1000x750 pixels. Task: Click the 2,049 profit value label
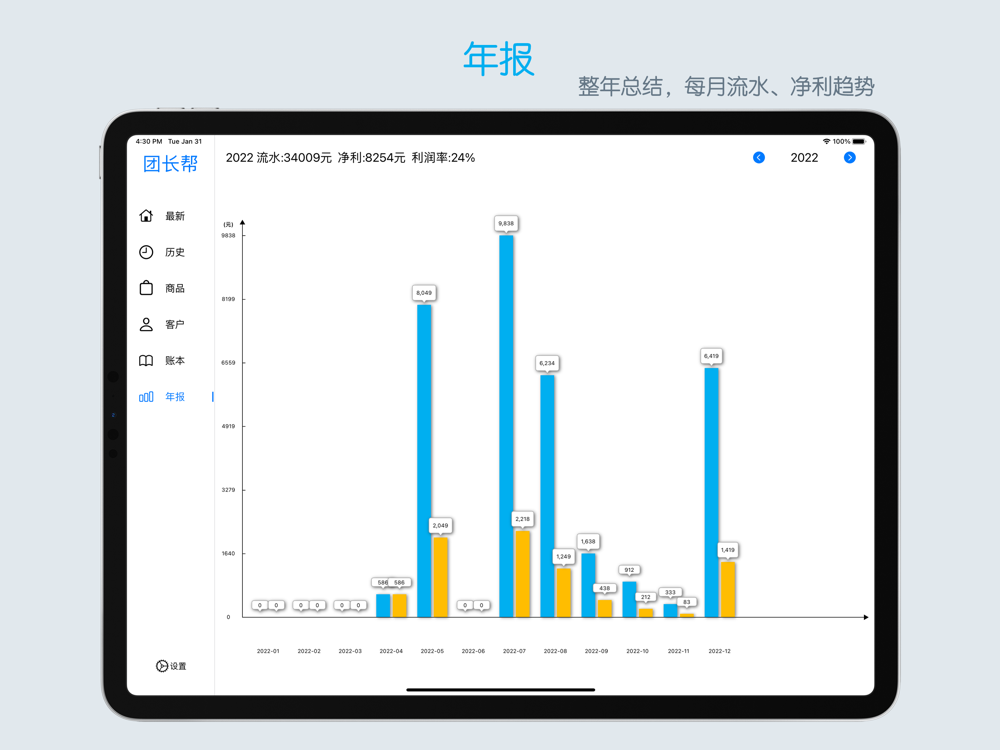click(440, 526)
